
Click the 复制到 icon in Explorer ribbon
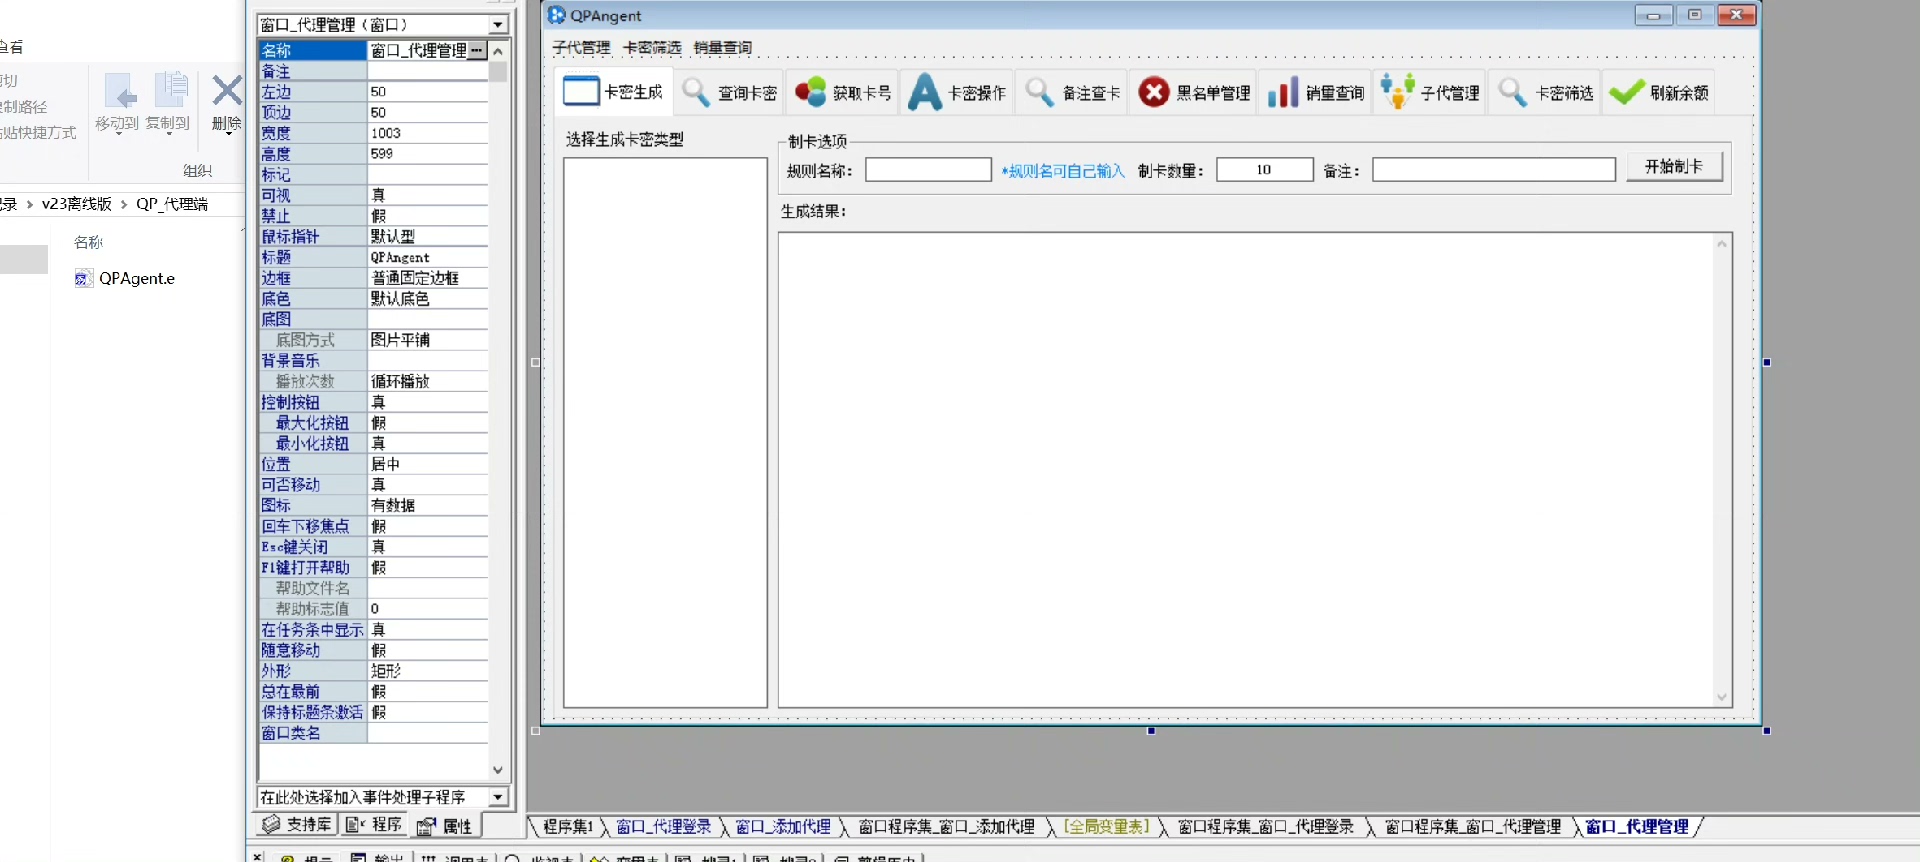171,90
